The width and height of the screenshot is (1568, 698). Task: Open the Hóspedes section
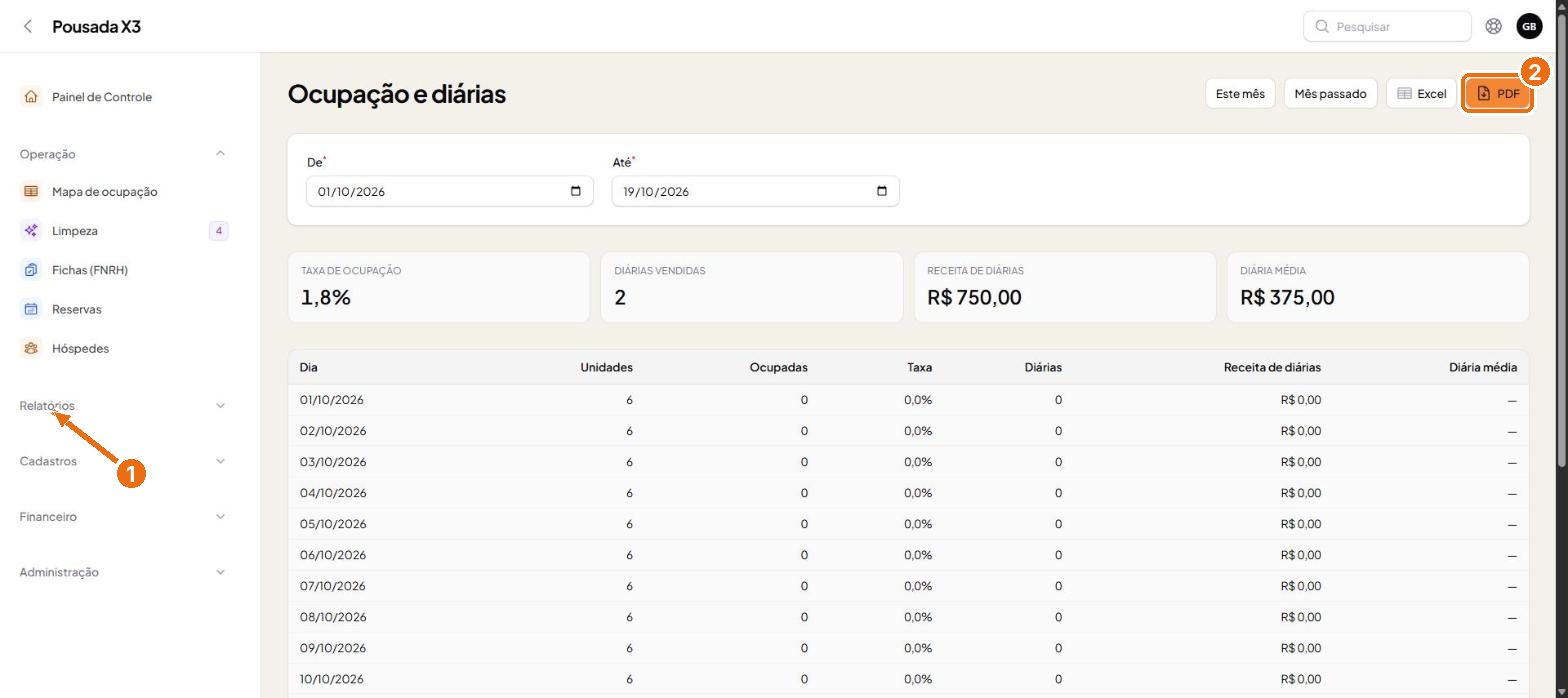80,348
